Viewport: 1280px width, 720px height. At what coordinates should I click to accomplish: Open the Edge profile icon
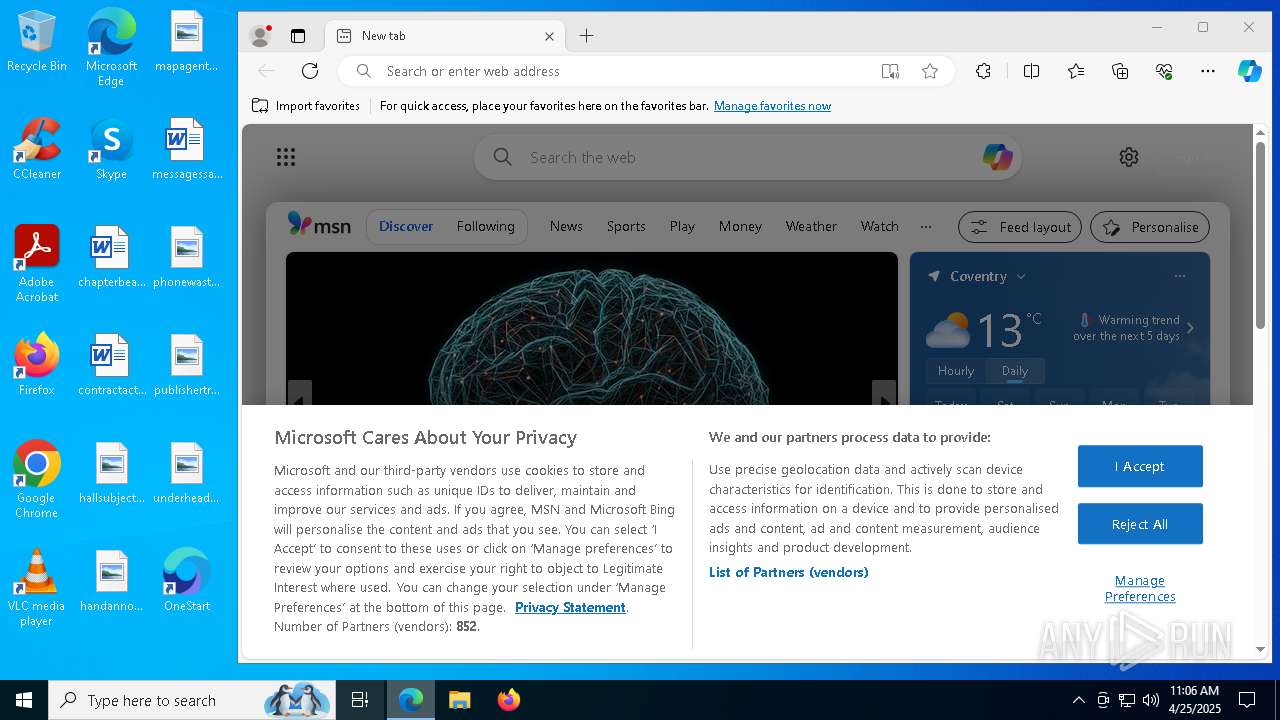tap(260, 36)
